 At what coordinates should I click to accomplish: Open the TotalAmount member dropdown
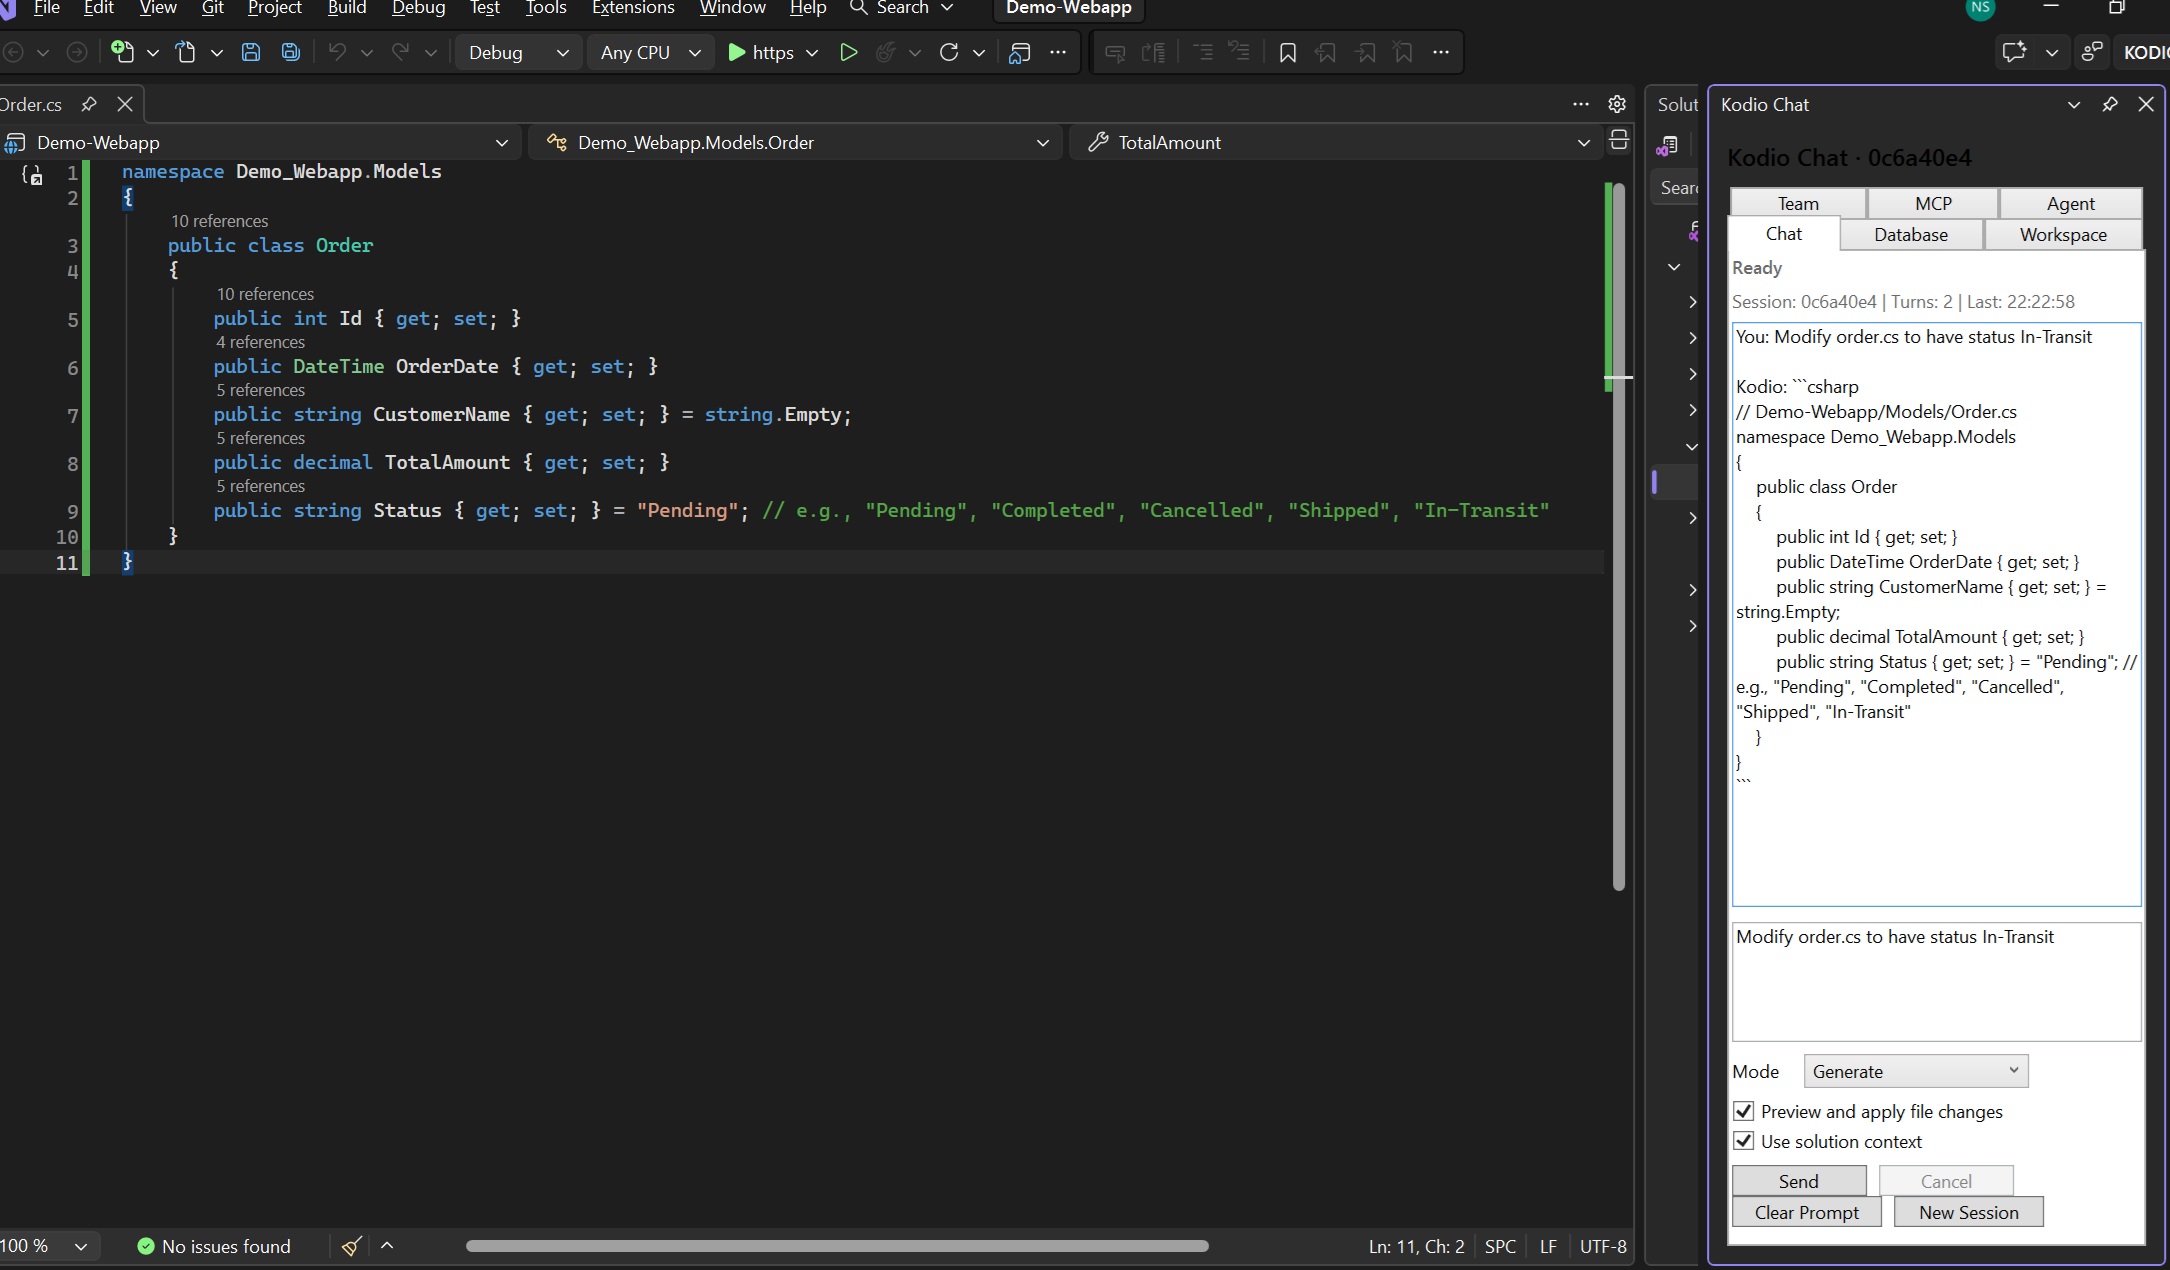pos(1334,143)
